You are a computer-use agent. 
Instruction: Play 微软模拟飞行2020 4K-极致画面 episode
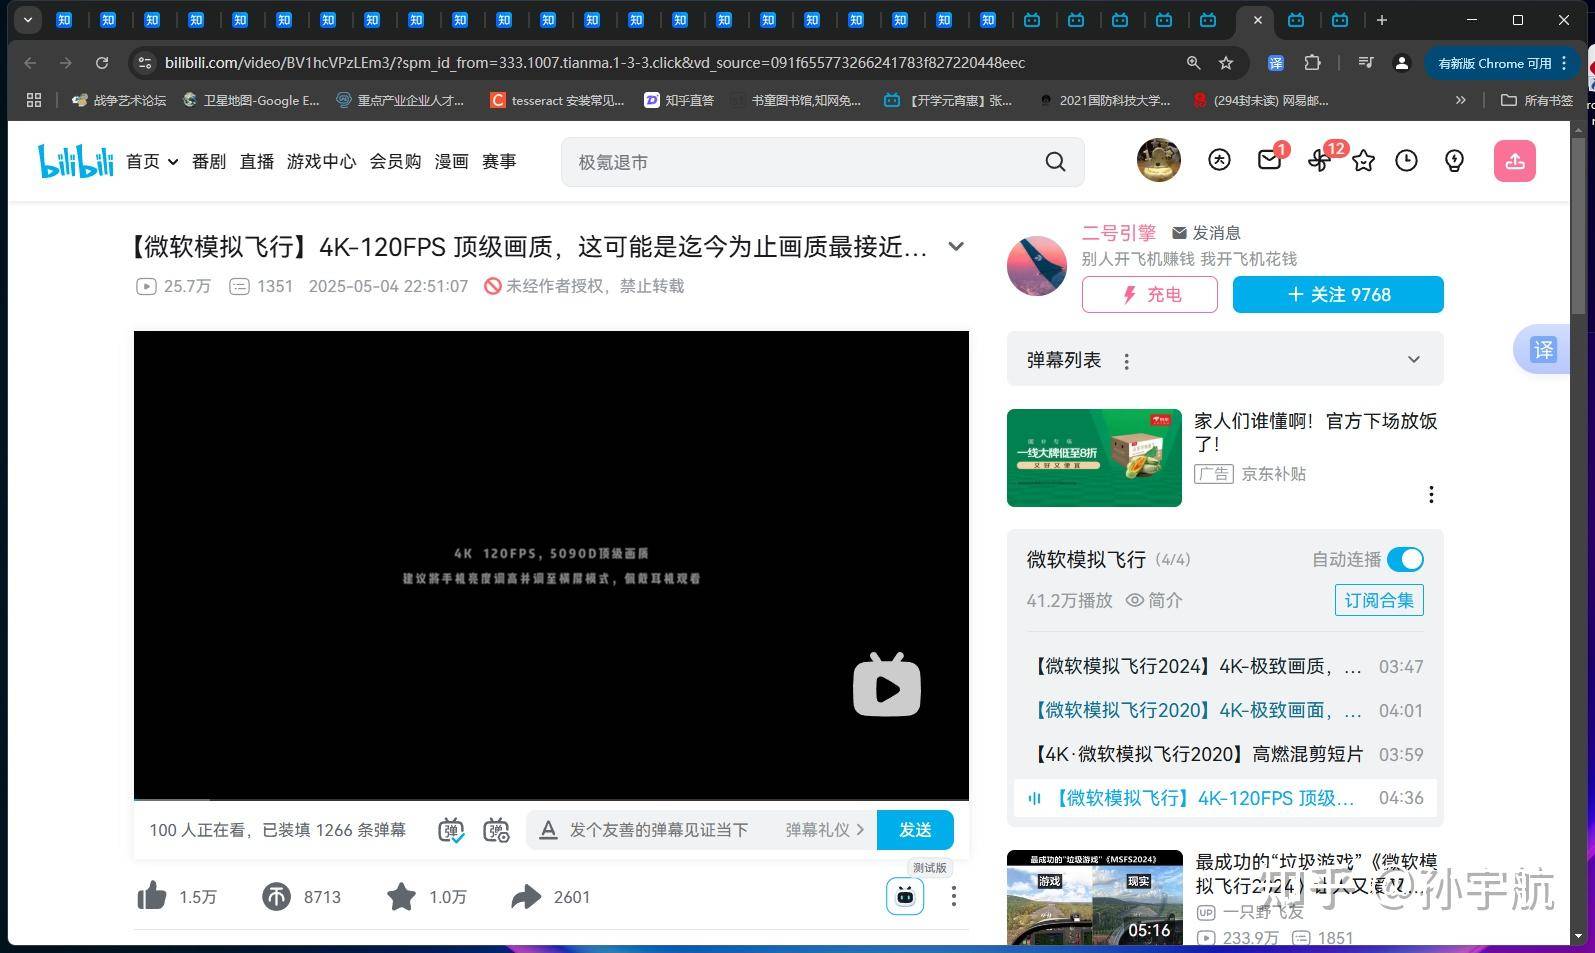click(1225, 710)
